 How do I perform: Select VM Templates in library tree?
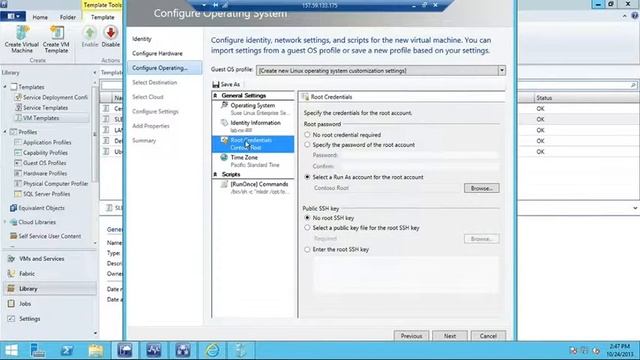pos(41,118)
